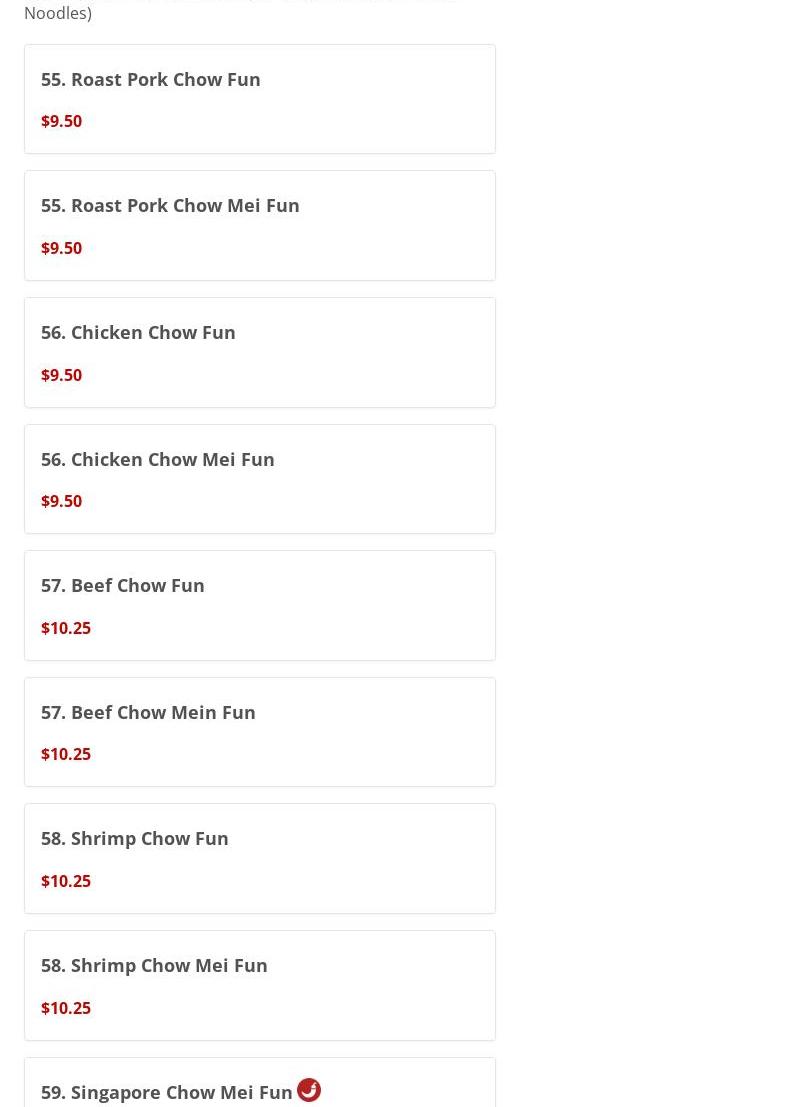The image size is (785, 1107).
Task: Click the $9.50 price under Roast Pork Chow Fun
Action: pyautogui.click(x=61, y=121)
